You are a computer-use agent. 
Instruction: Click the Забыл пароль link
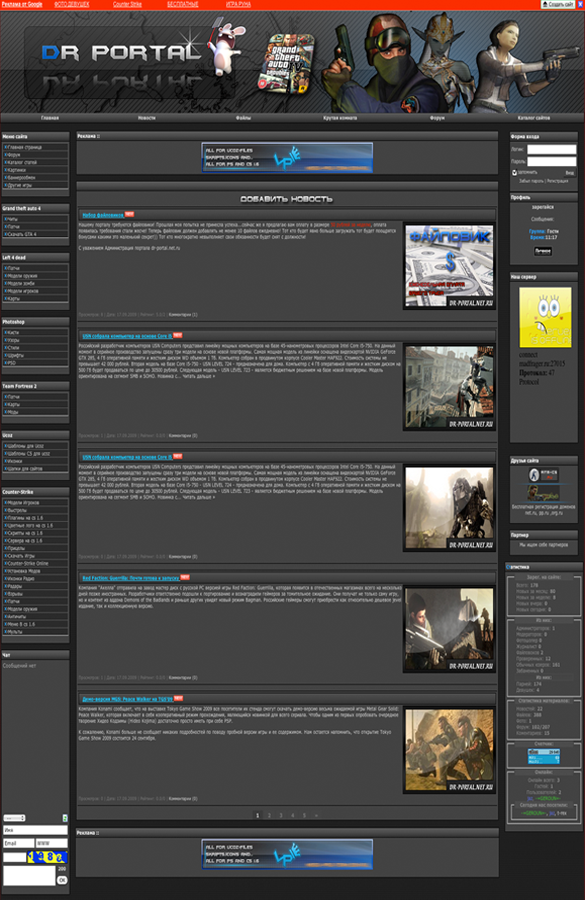(x=531, y=181)
